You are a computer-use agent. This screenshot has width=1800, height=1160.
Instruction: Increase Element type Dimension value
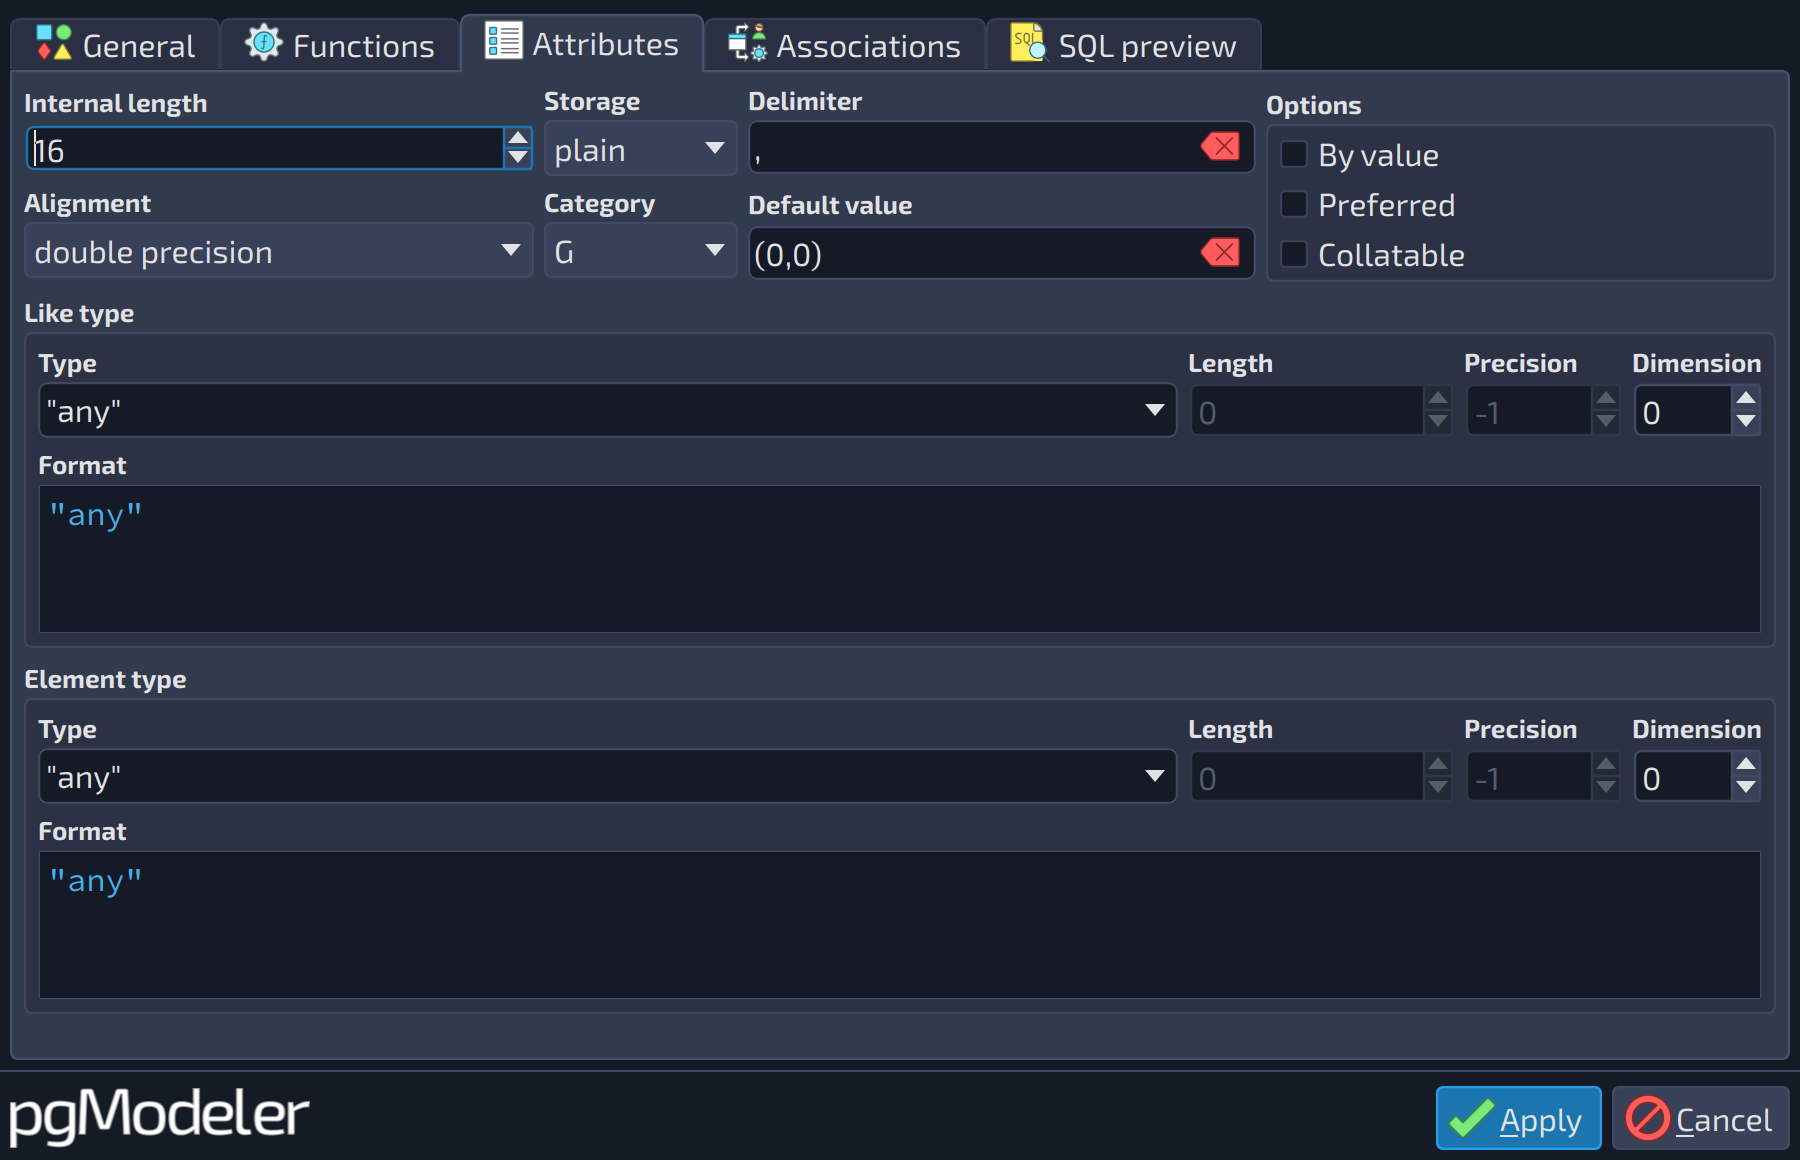tap(1746, 765)
